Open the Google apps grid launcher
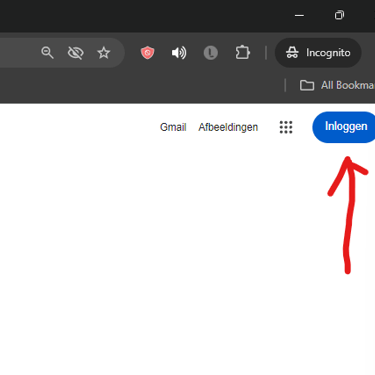Viewport: 375px width, 375px height. (286, 127)
